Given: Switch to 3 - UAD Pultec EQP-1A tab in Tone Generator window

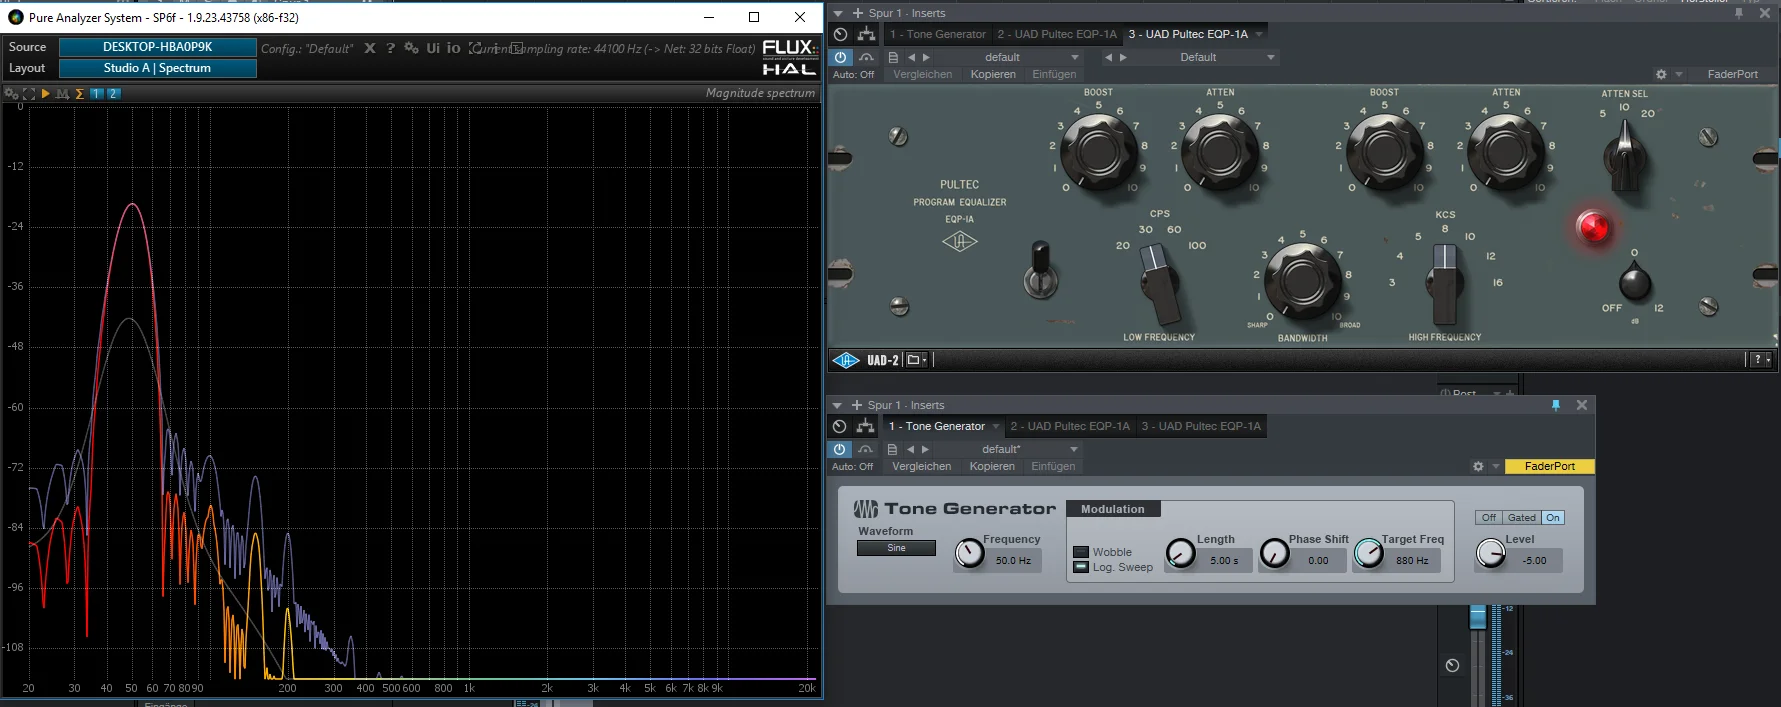Looking at the screenshot, I should click(x=1201, y=426).
